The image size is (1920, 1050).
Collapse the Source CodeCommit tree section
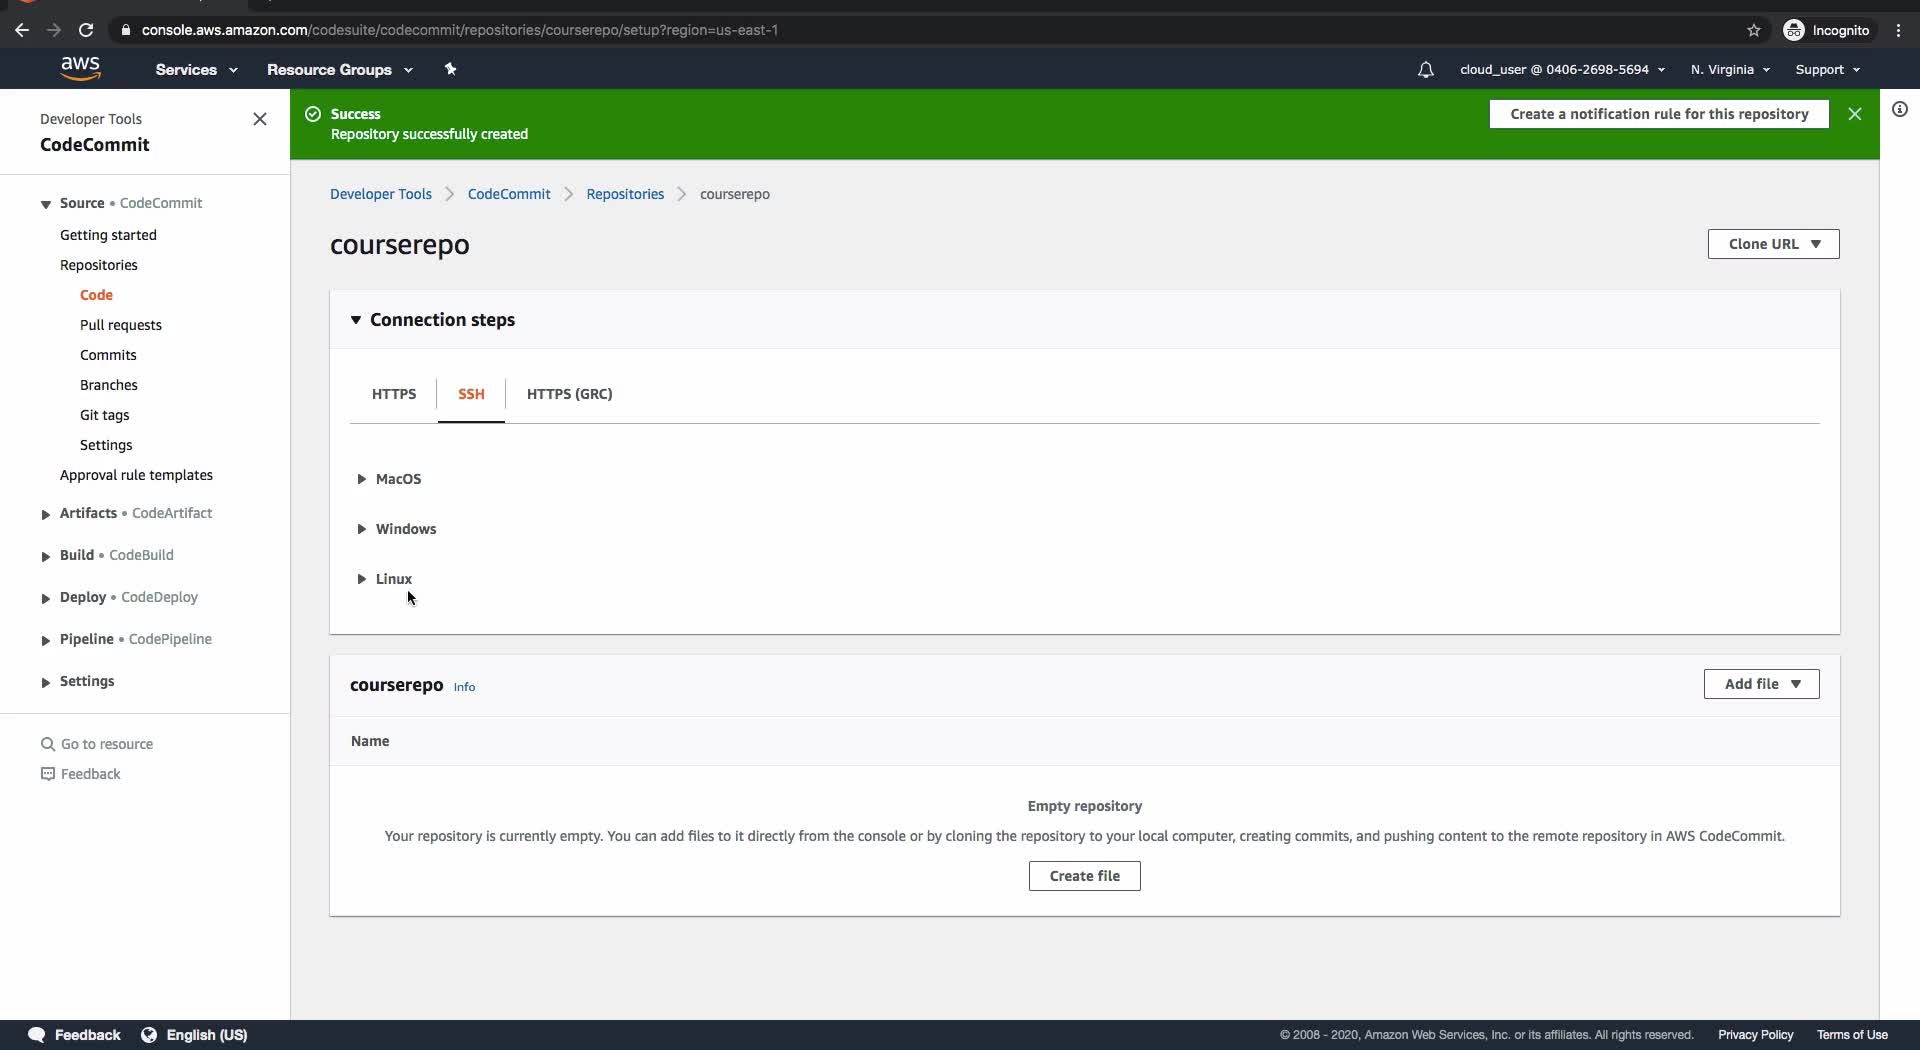click(45, 204)
